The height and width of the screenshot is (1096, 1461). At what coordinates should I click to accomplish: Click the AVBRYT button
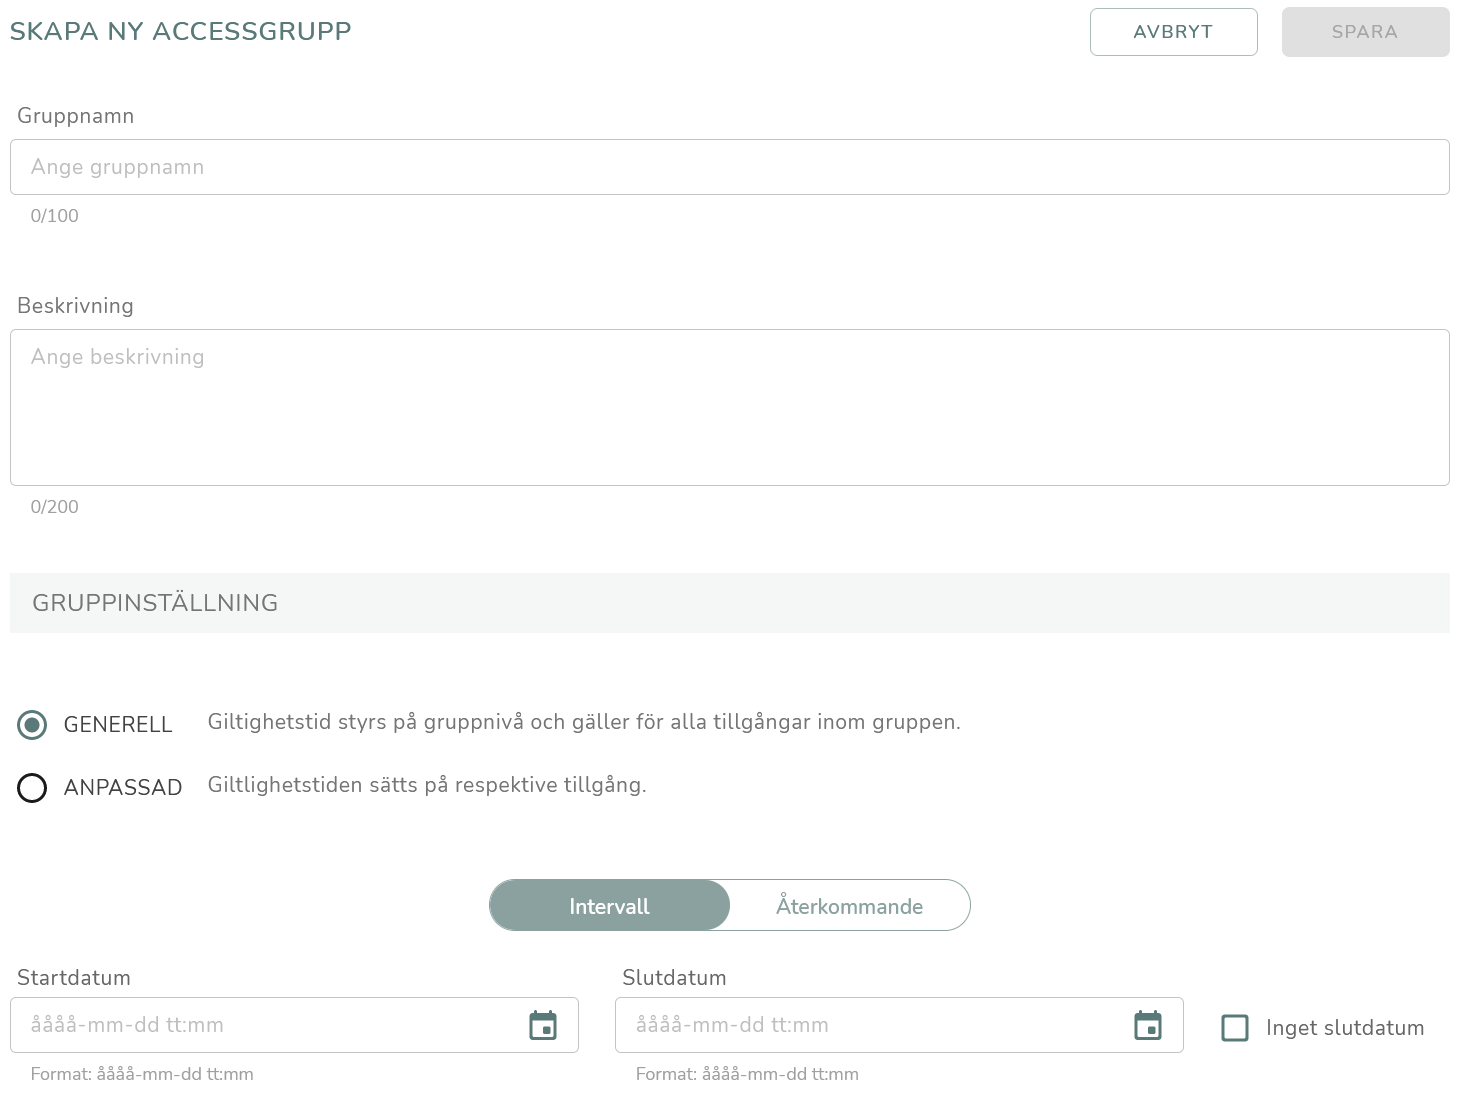click(1174, 32)
